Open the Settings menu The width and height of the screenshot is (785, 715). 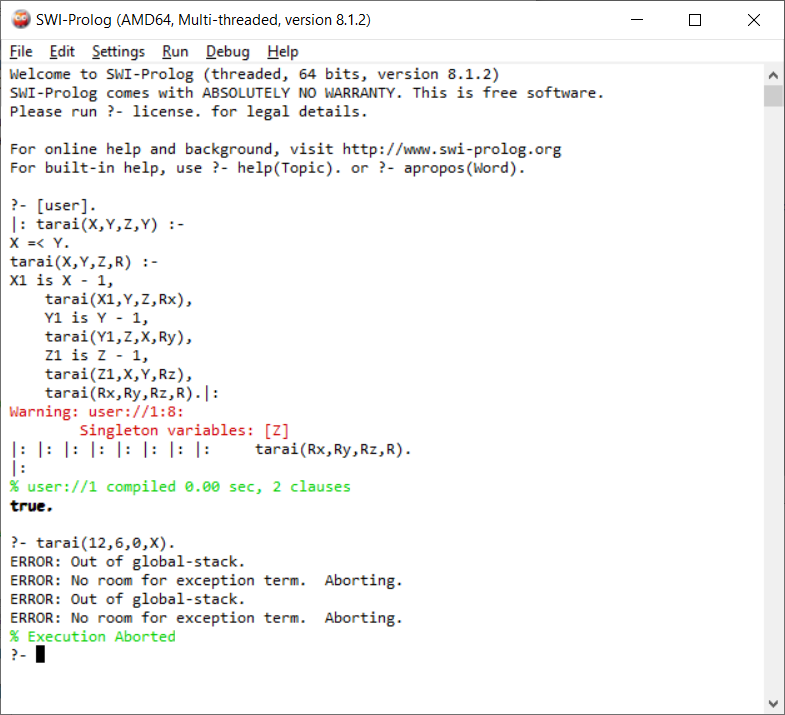tap(118, 52)
